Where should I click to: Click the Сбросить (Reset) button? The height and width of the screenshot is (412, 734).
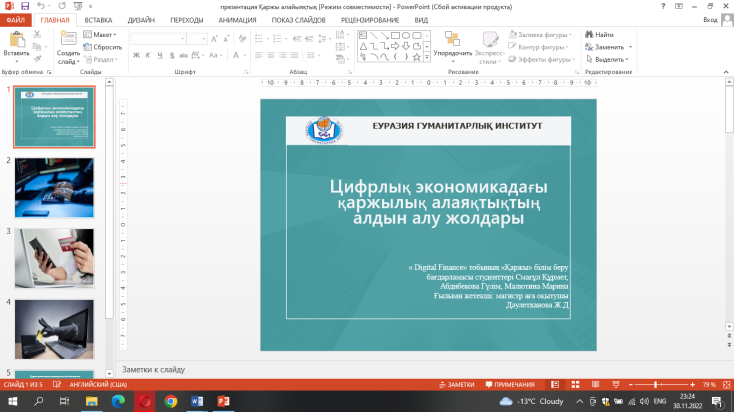point(104,46)
